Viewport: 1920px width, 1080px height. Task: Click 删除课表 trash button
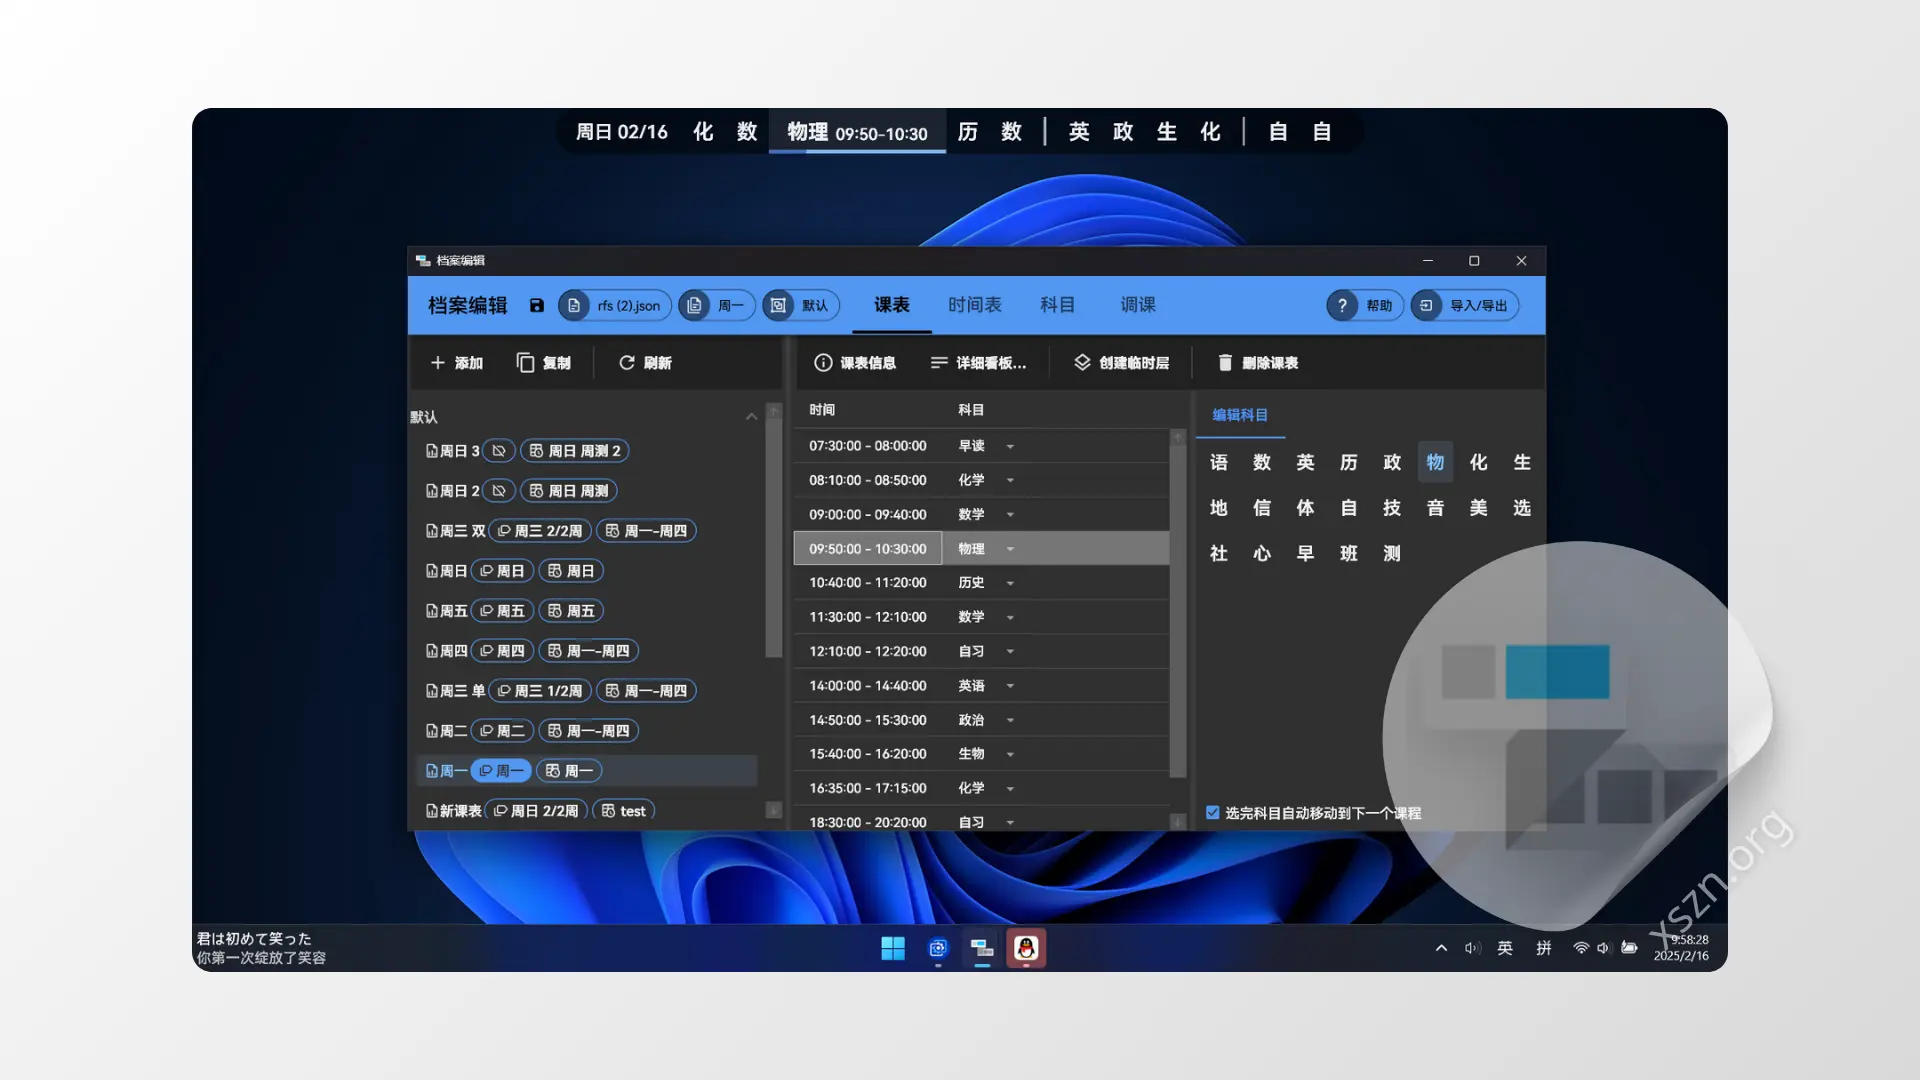pyautogui.click(x=1258, y=363)
